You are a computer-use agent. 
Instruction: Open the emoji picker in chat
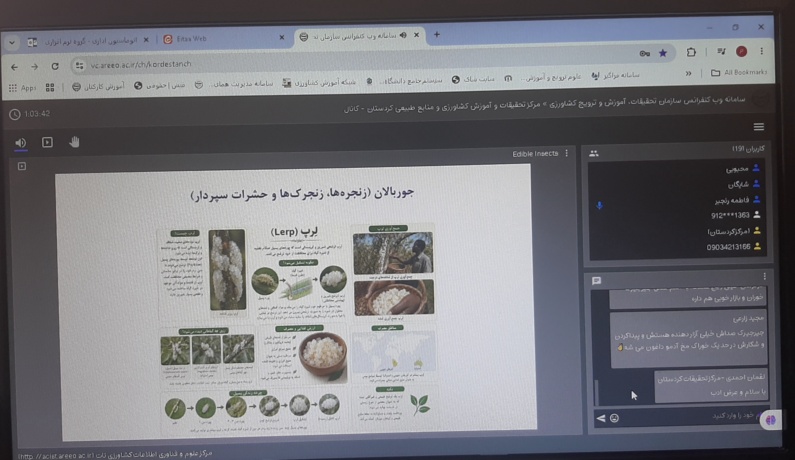615,418
